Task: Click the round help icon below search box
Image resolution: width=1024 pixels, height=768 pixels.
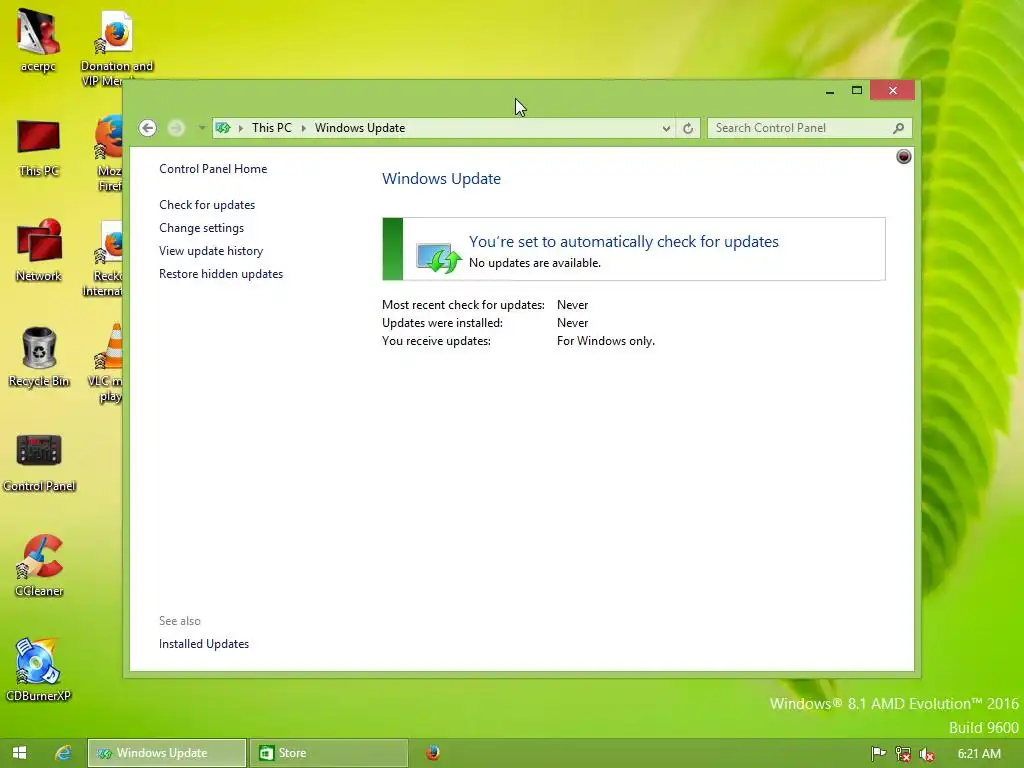Action: coord(904,157)
